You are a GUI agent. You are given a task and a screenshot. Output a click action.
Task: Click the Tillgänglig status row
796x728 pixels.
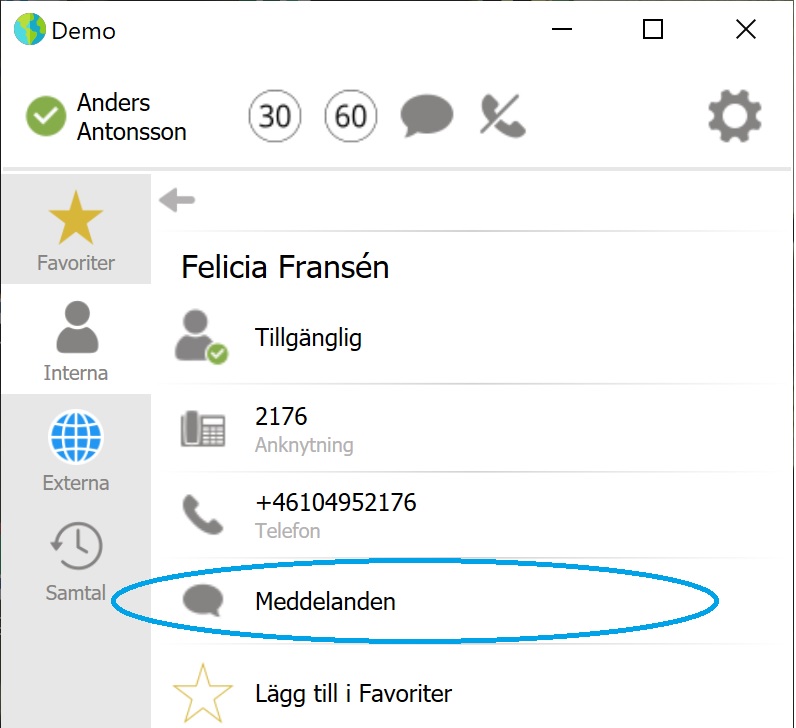tap(472, 338)
